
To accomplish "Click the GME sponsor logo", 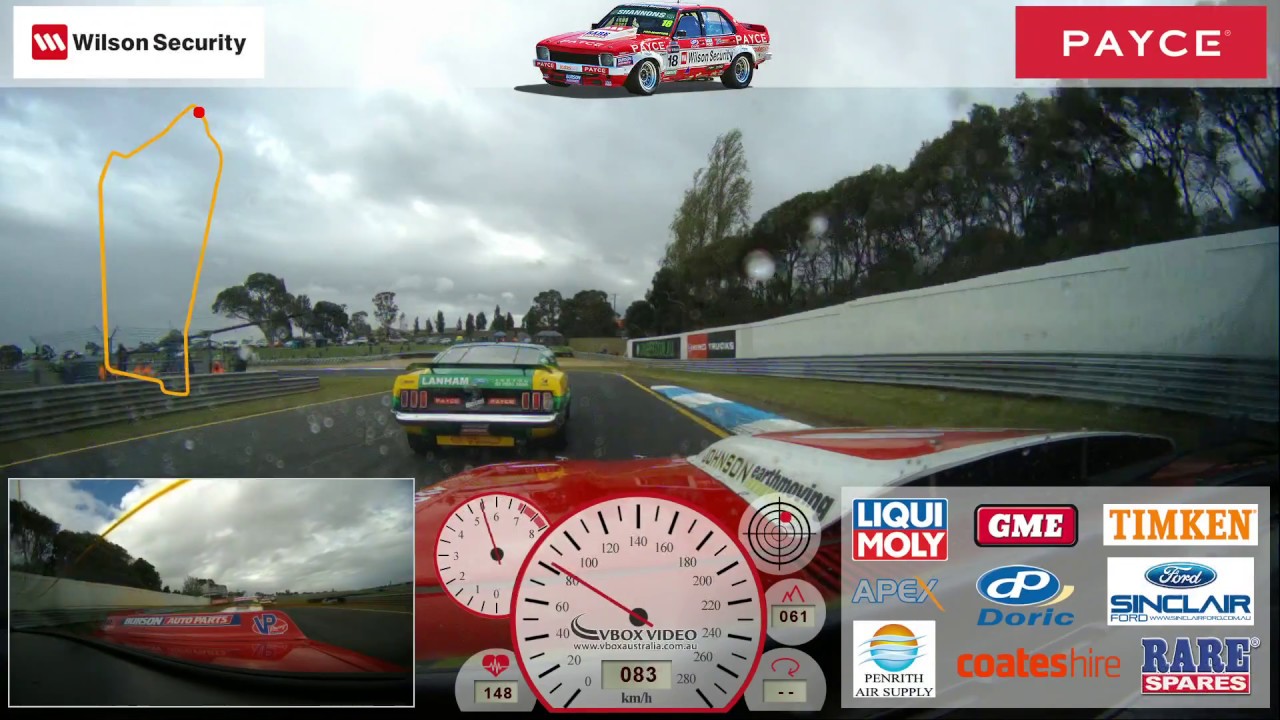I will [1026, 525].
